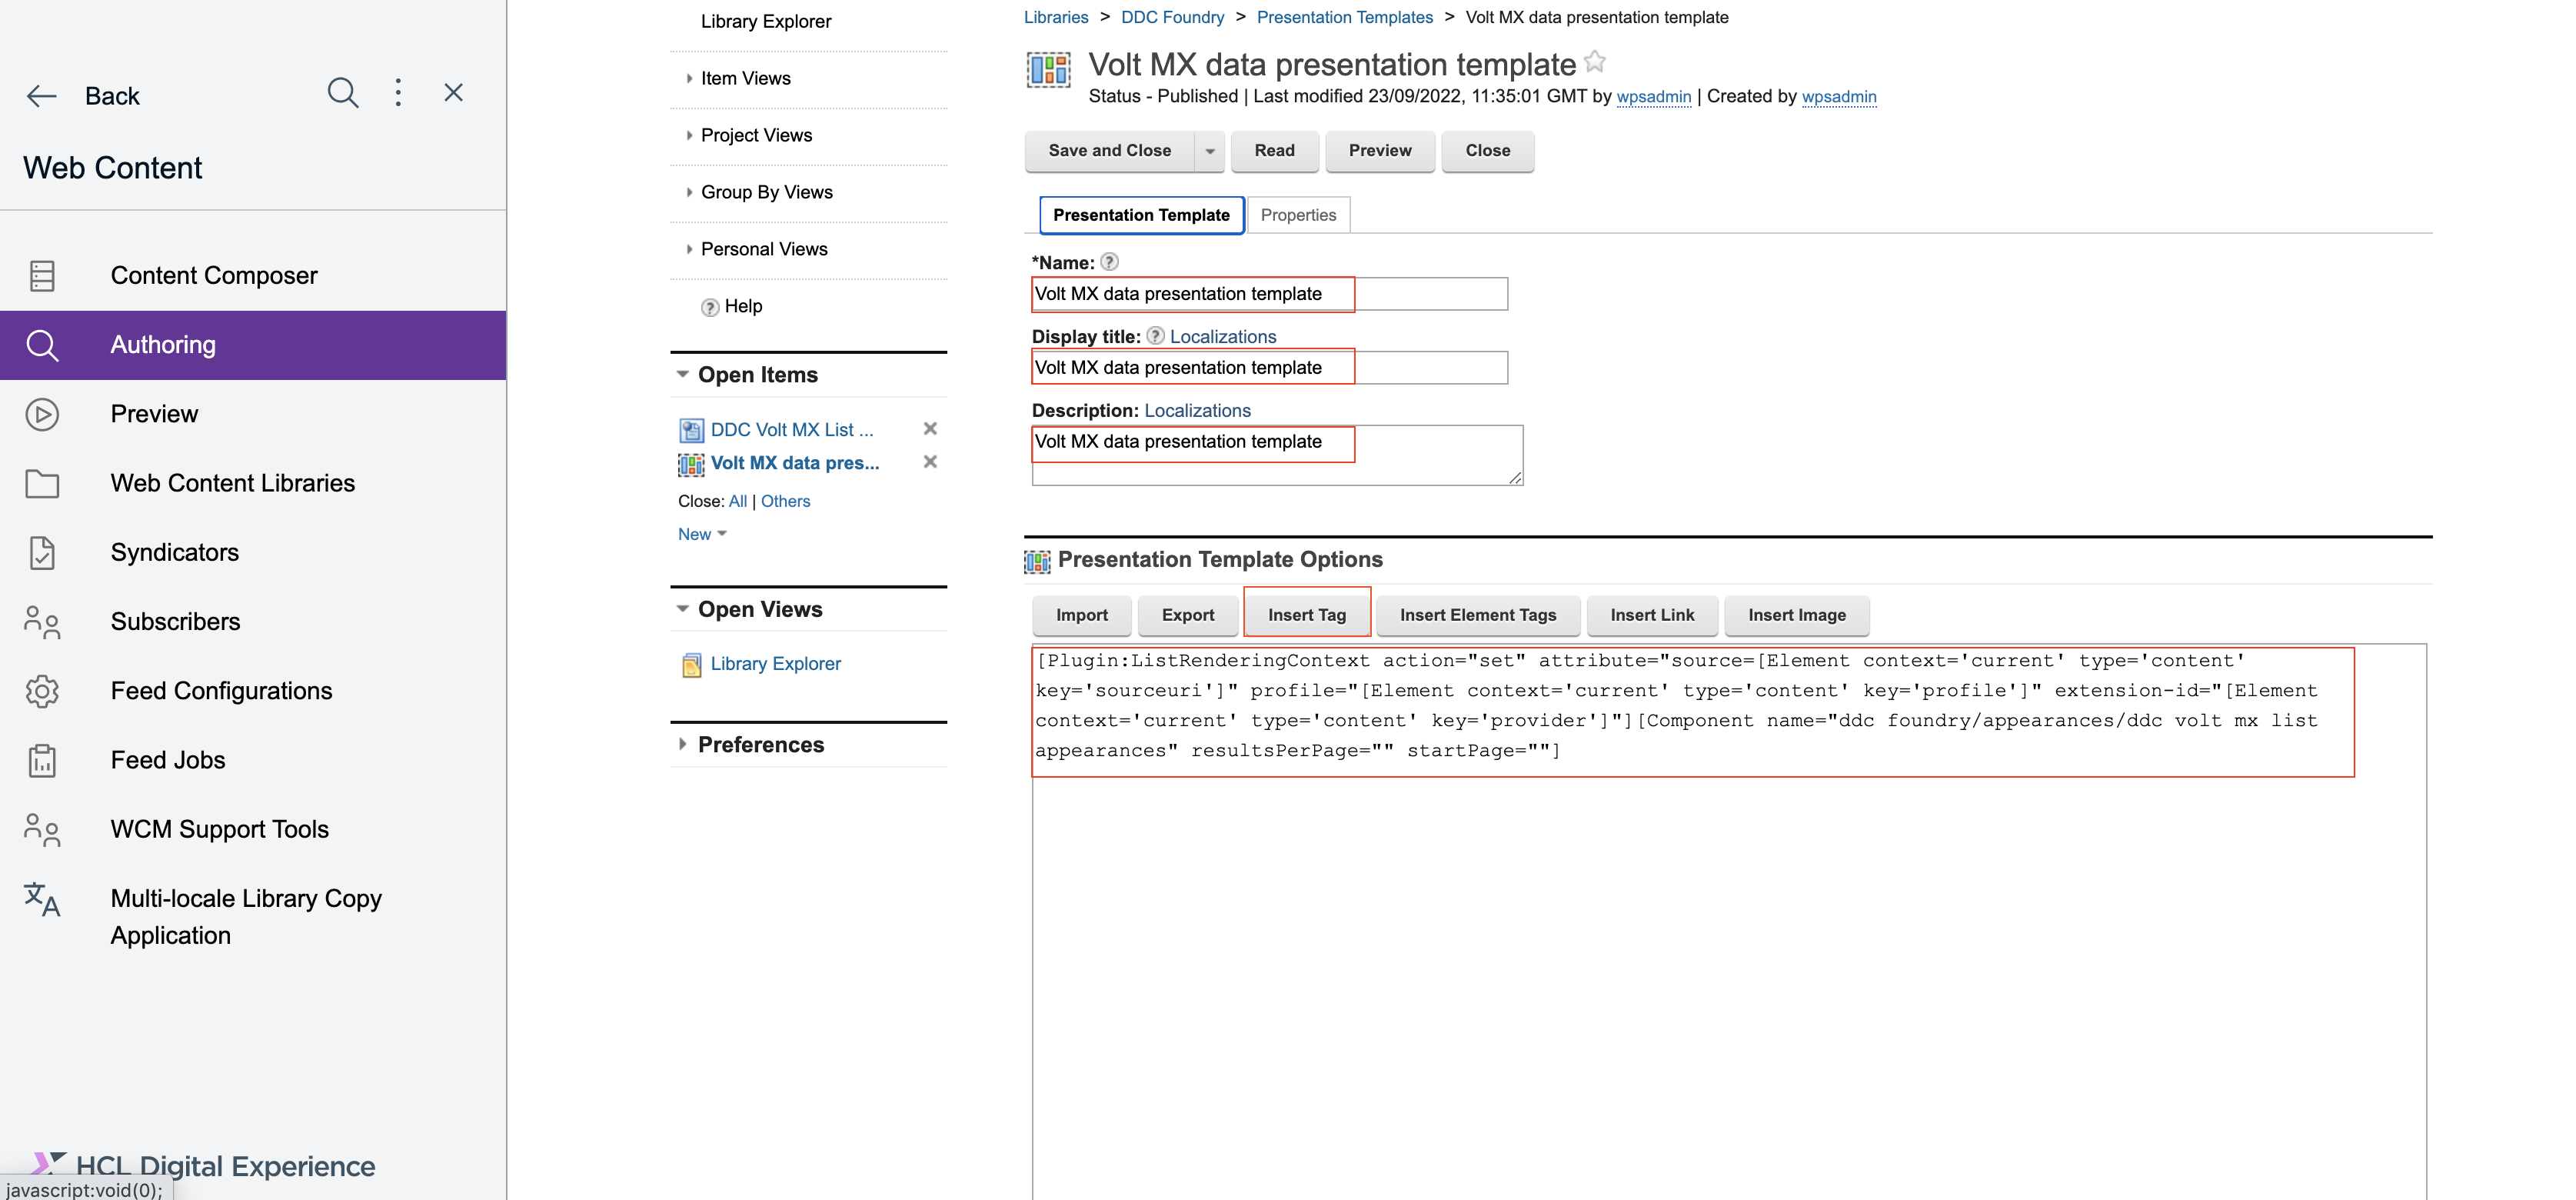This screenshot has height=1200, width=2576.
Task: Close the DDC Volt MX List open item
Action: 930,429
